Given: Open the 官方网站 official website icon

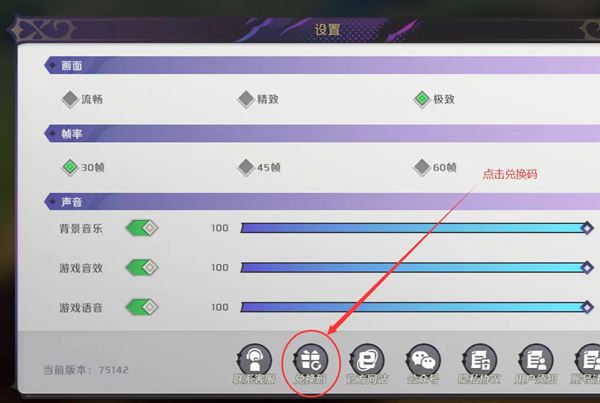Looking at the screenshot, I should click(x=367, y=361).
